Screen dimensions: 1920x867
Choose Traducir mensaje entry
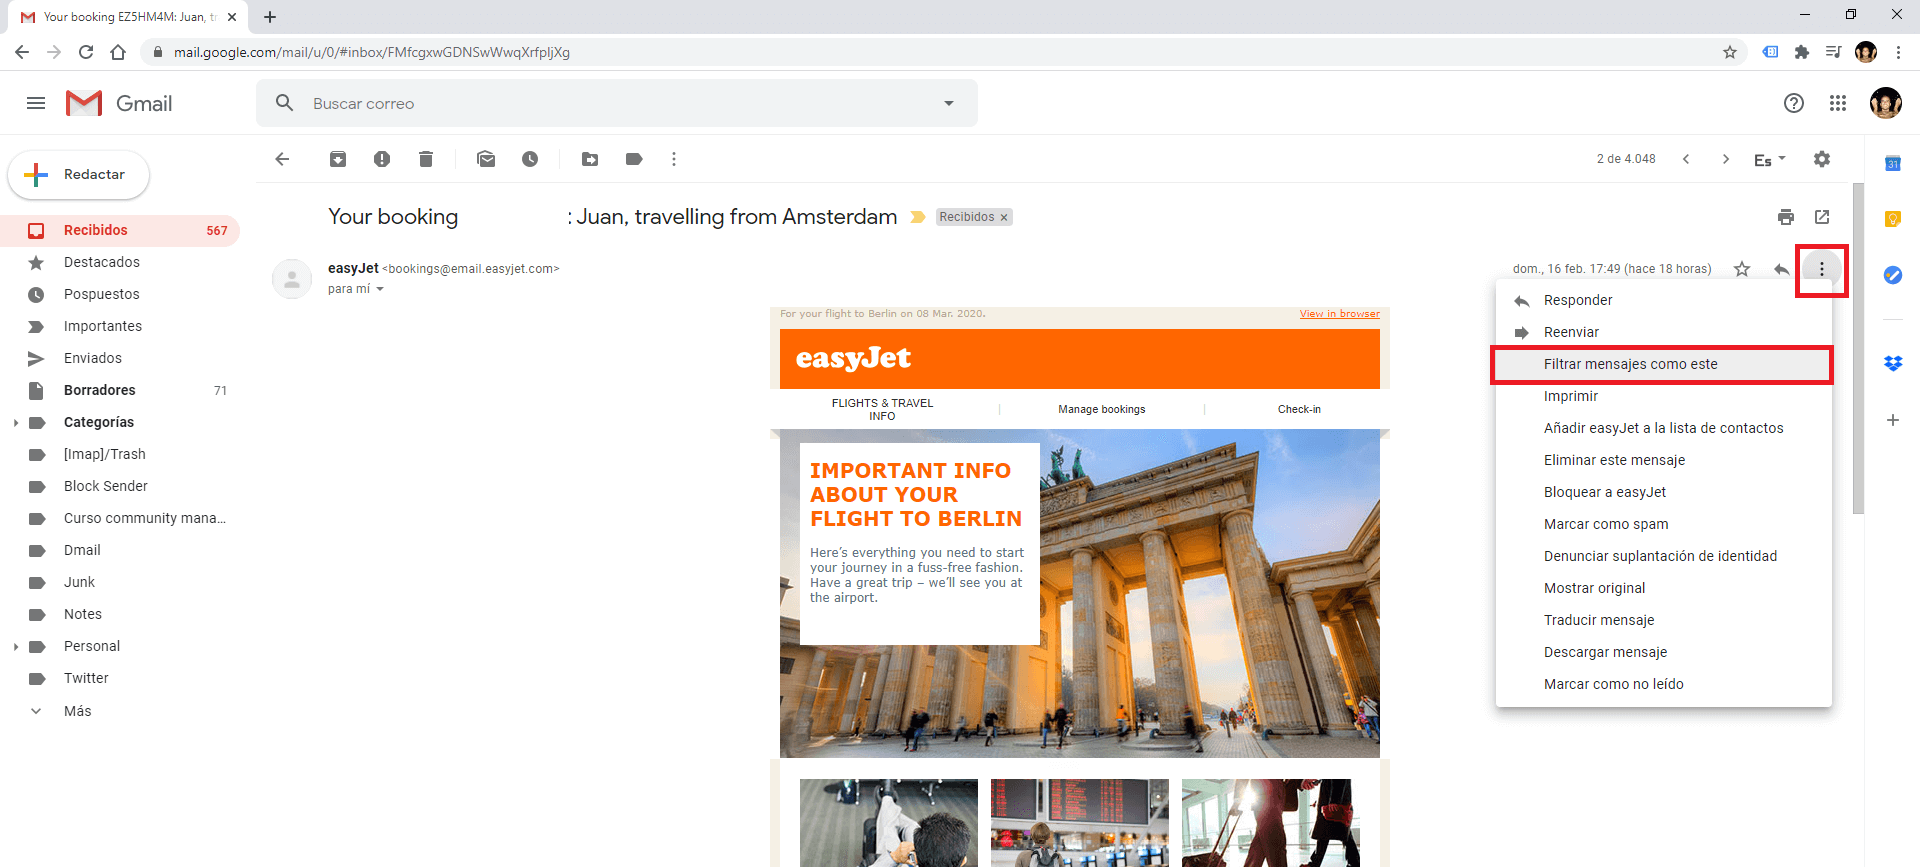tap(1664, 620)
